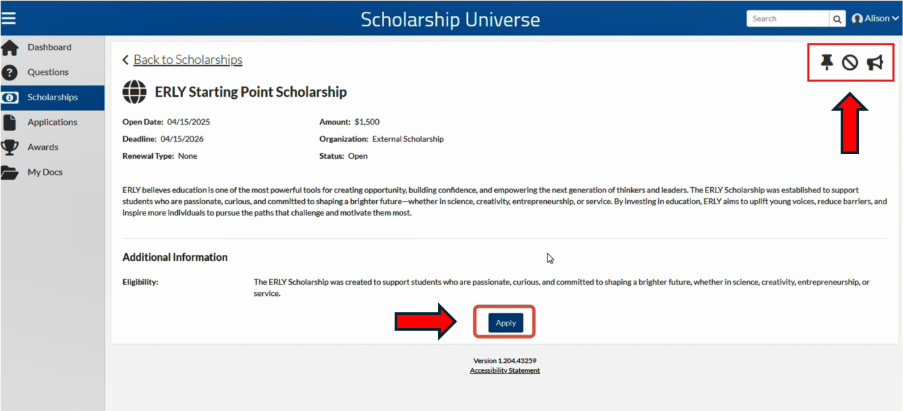Viewport: 903px width, 411px height.
Task: Click the globe icon beside scholarship title
Action: click(135, 92)
